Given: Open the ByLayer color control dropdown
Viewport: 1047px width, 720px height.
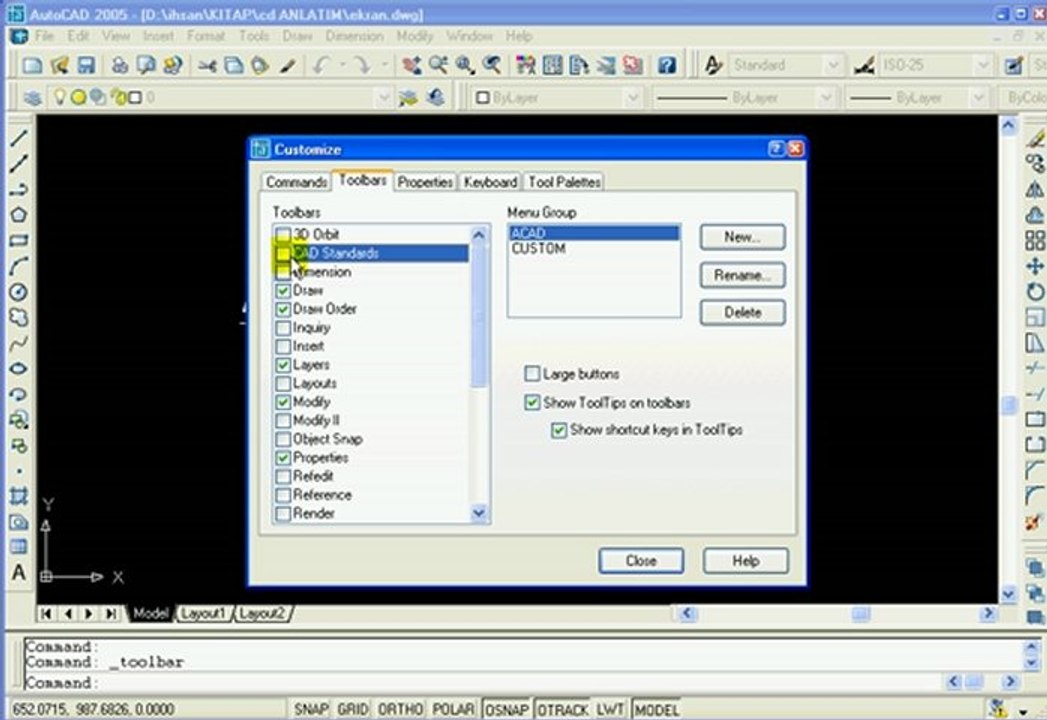Looking at the screenshot, I should click(632, 98).
